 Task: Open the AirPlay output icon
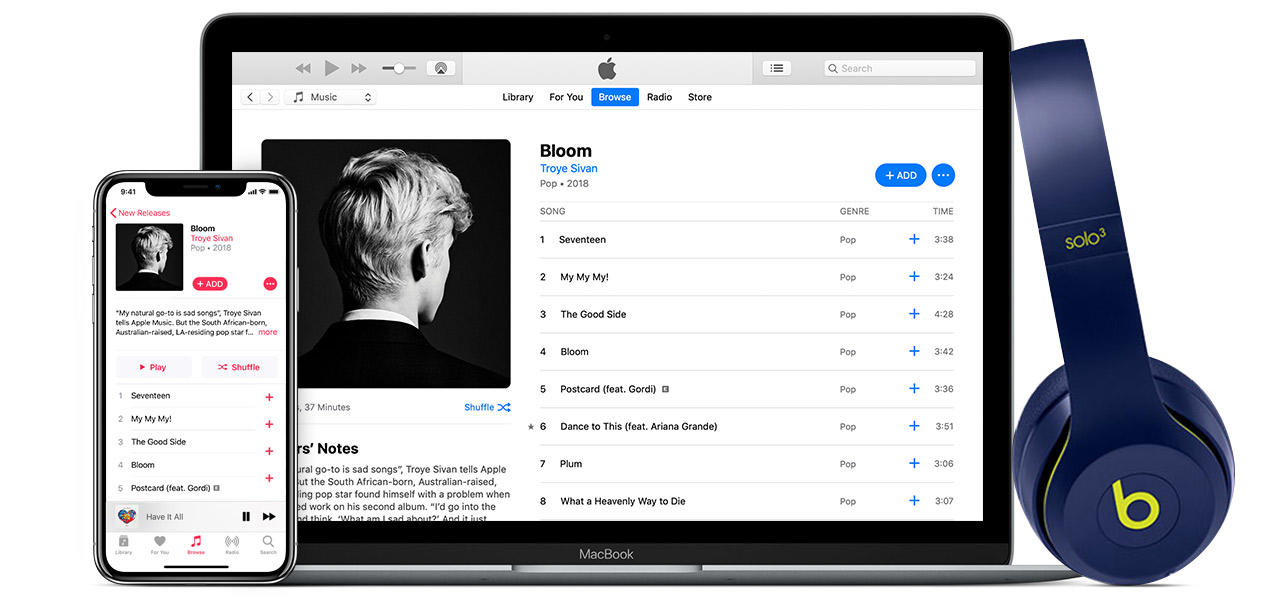(440, 68)
